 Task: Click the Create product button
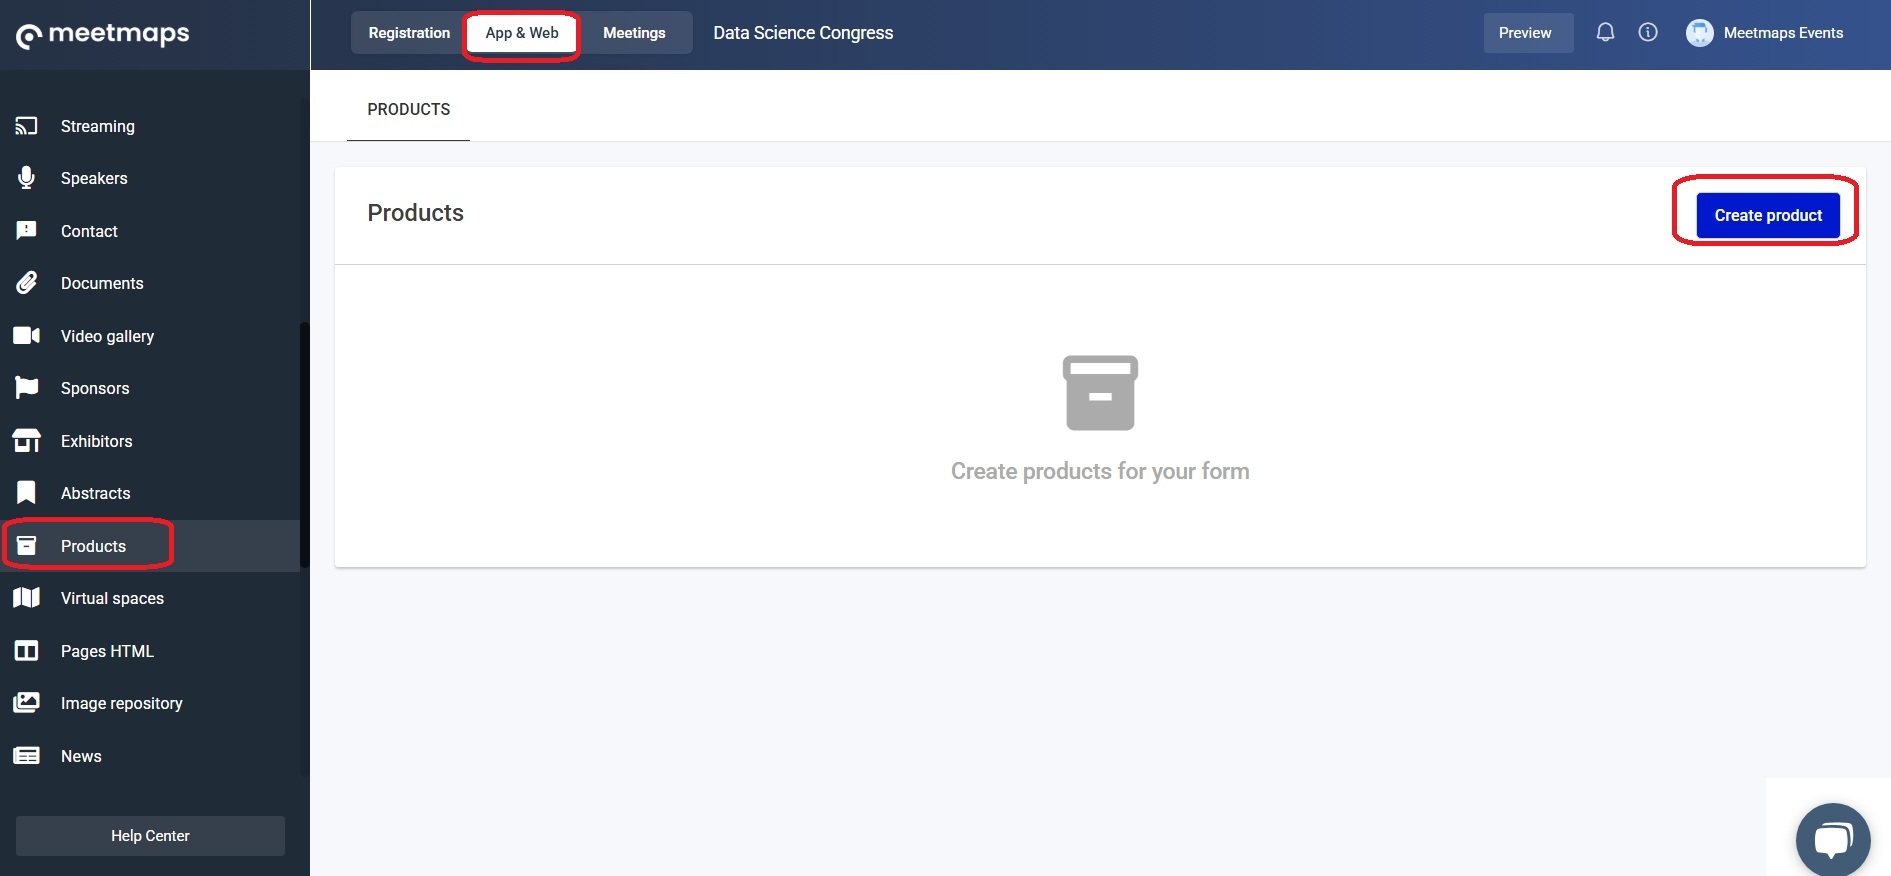pyautogui.click(x=1768, y=215)
